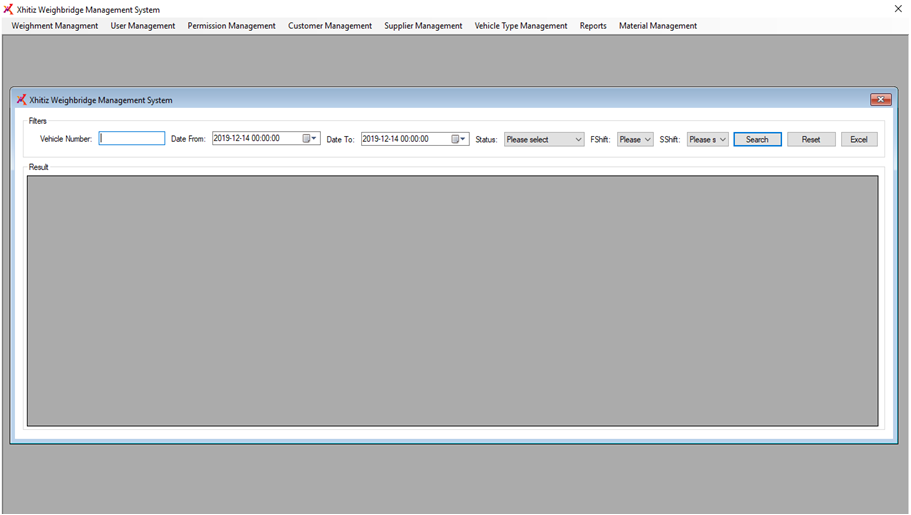Click the Xhitiz logo icon of inner window
Viewport: 911px width, 515px height.
(21, 100)
